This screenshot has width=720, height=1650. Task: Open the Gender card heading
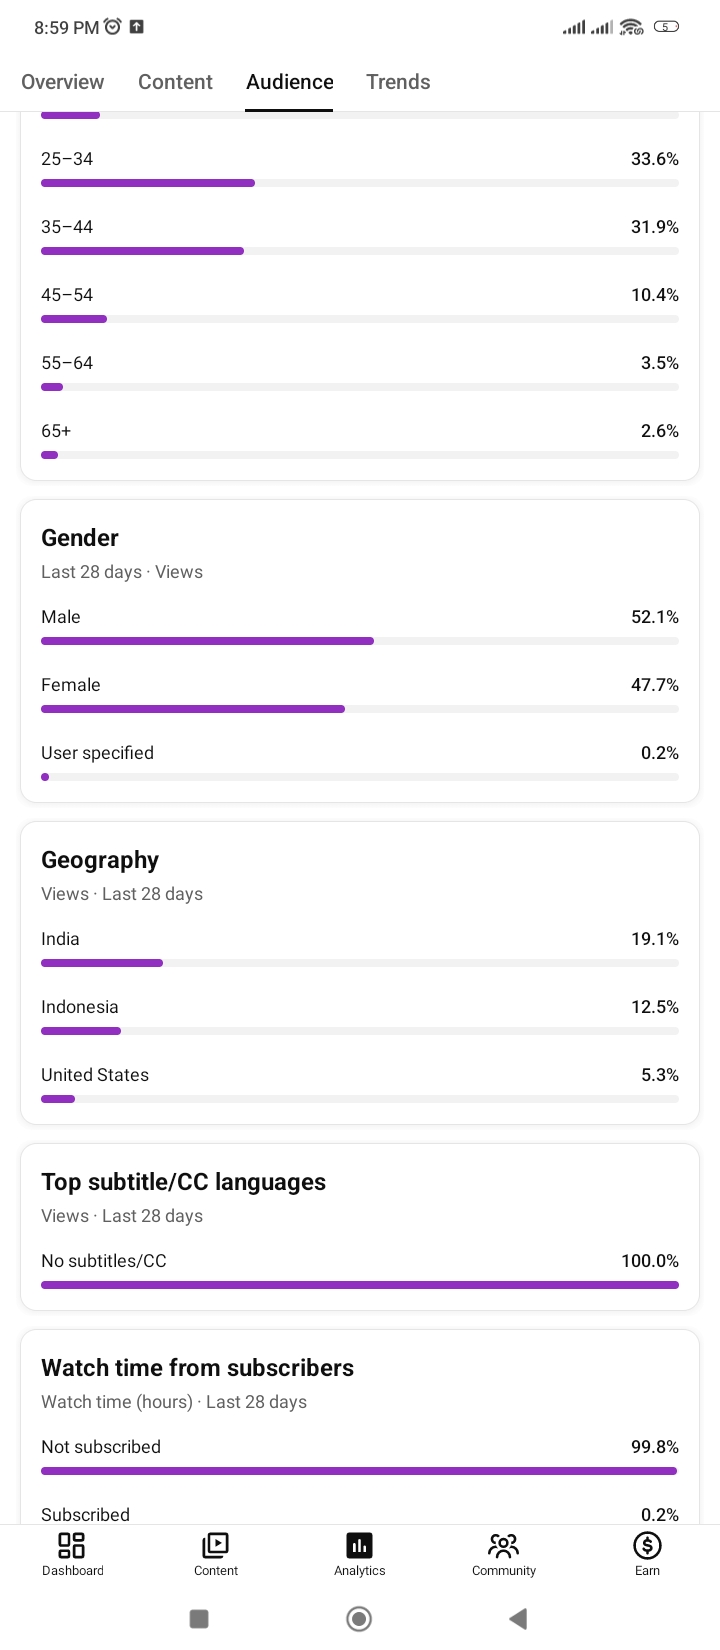pyautogui.click(x=80, y=538)
